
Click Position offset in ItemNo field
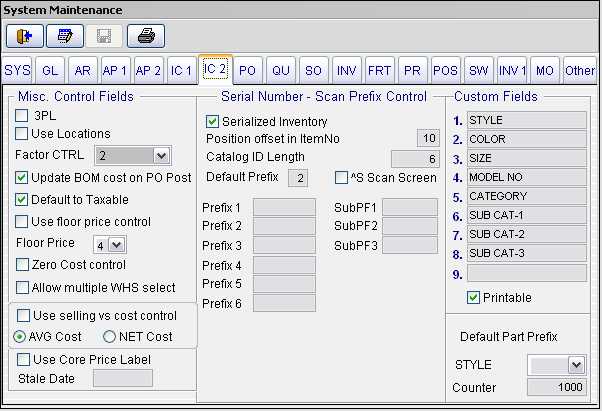click(428, 138)
